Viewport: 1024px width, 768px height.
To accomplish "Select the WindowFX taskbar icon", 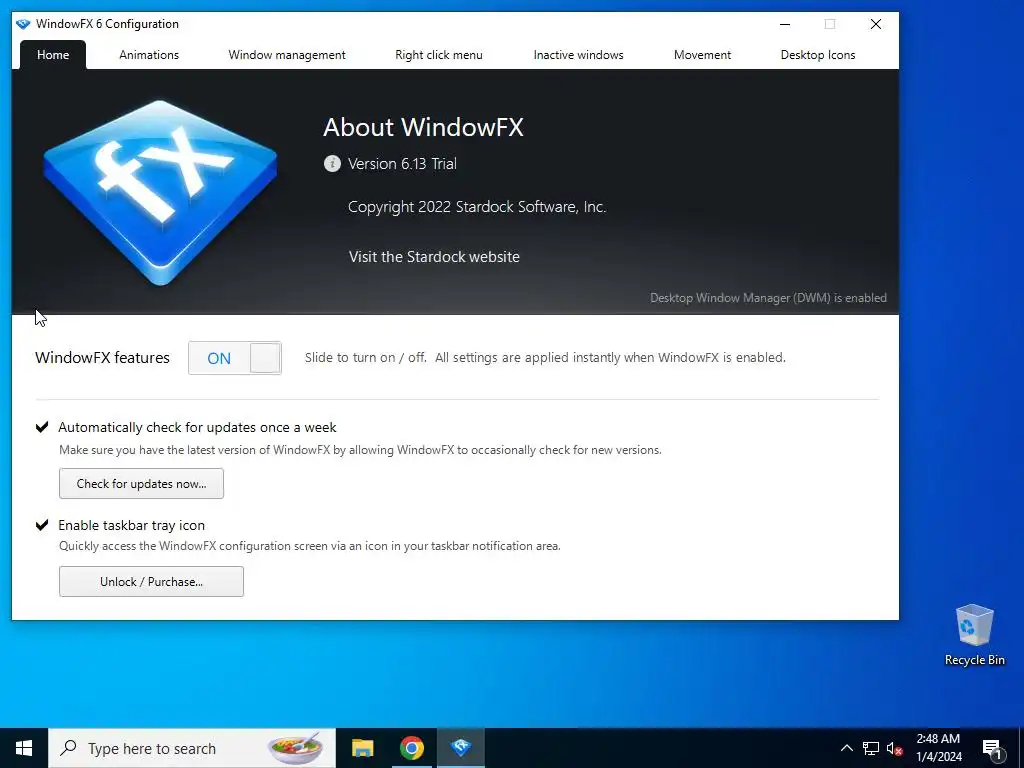I will [461, 748].
